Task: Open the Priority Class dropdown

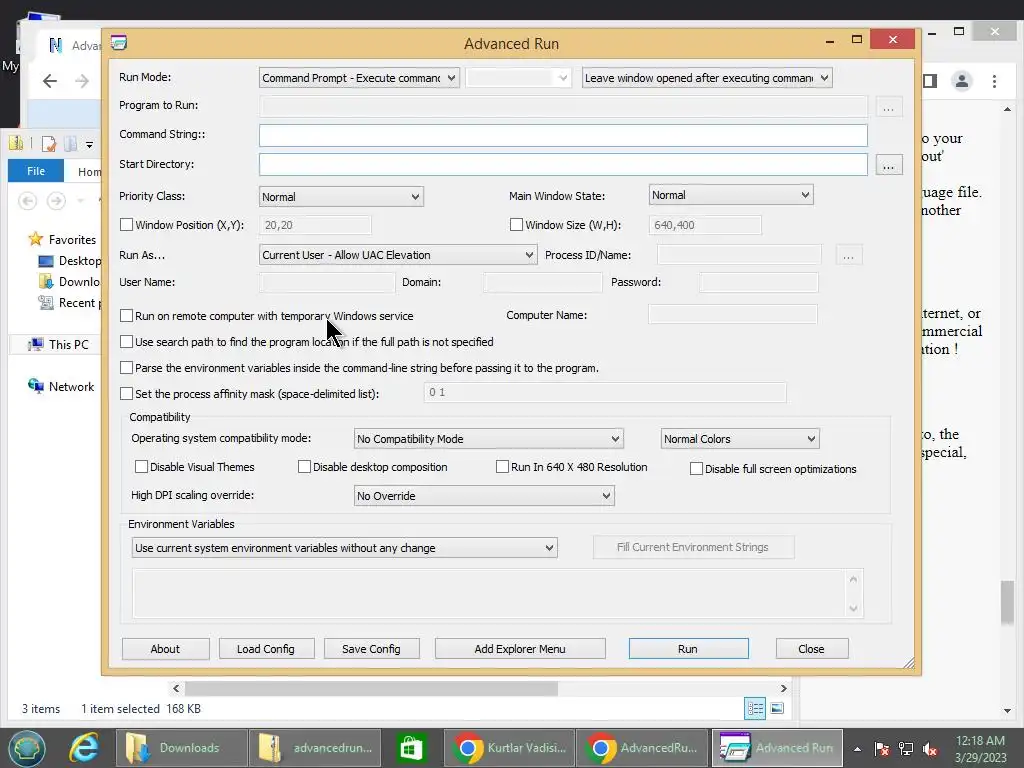Action: (x=341, y=197)
